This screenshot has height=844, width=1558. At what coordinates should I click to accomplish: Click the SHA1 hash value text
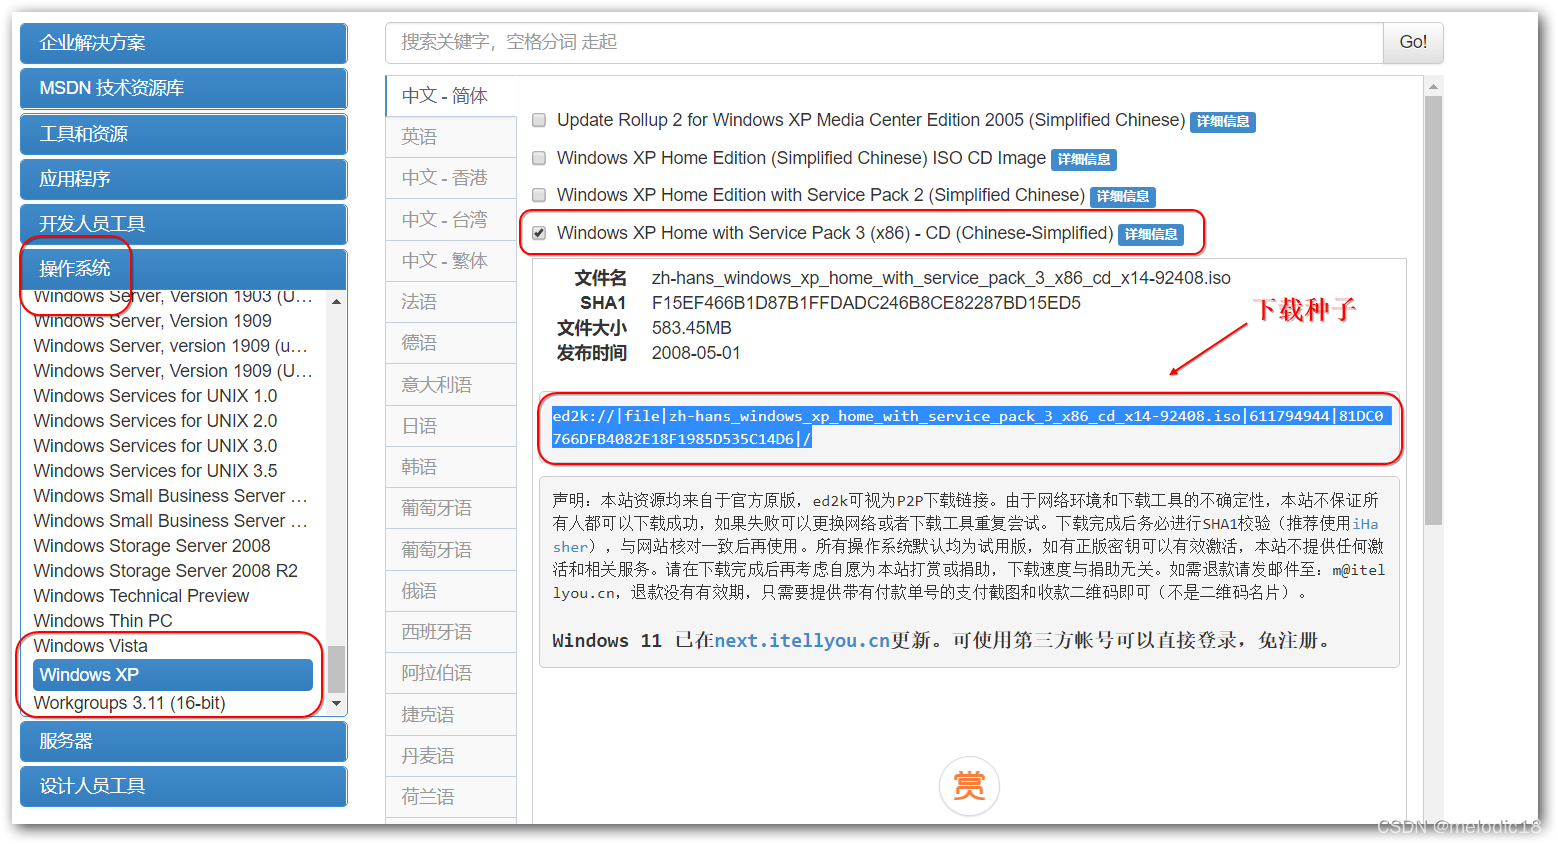[866, 303]
